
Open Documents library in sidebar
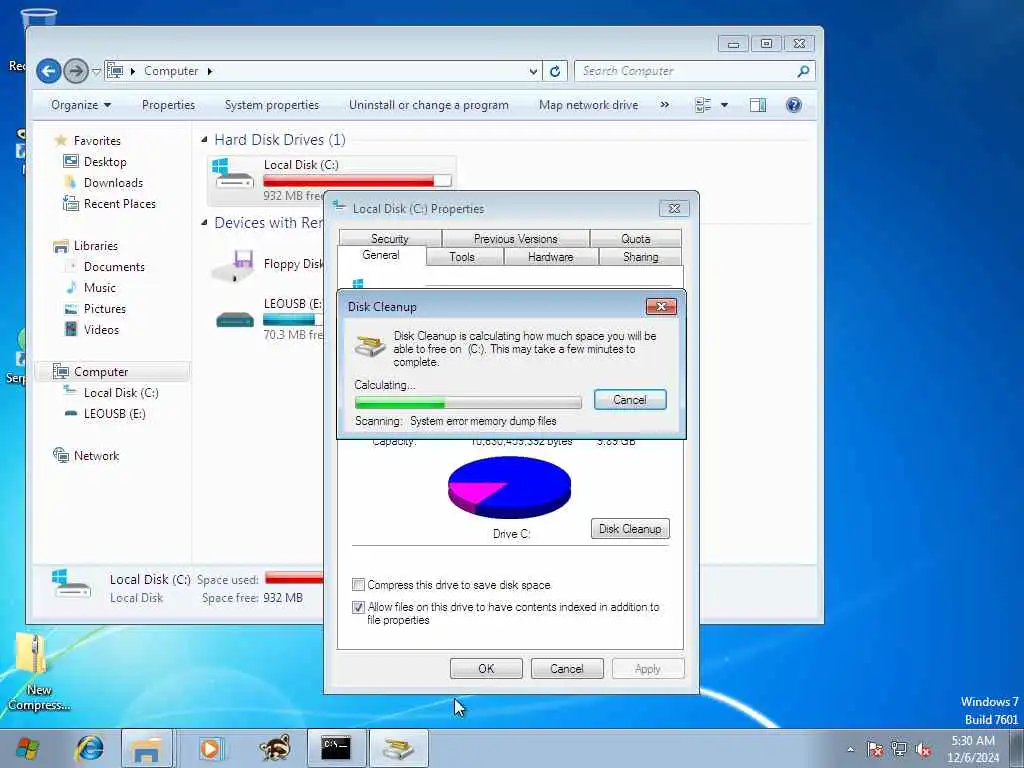pos(114,266)
